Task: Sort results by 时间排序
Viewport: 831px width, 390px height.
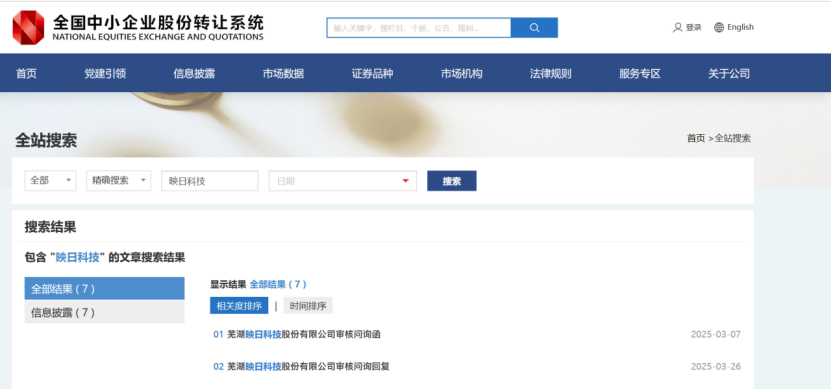Action: pyautogui.click(x=308, y=306)
